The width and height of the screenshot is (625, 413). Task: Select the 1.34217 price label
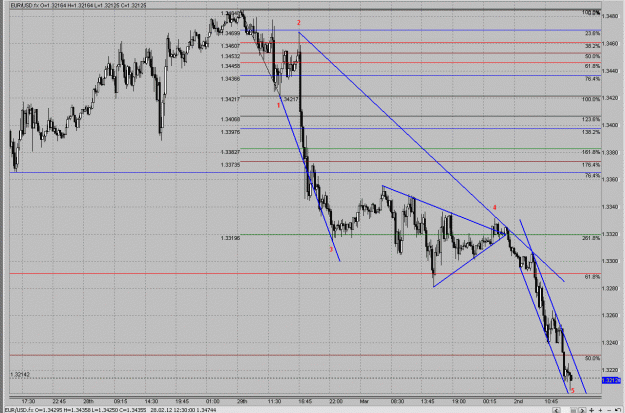click(230, 99)
